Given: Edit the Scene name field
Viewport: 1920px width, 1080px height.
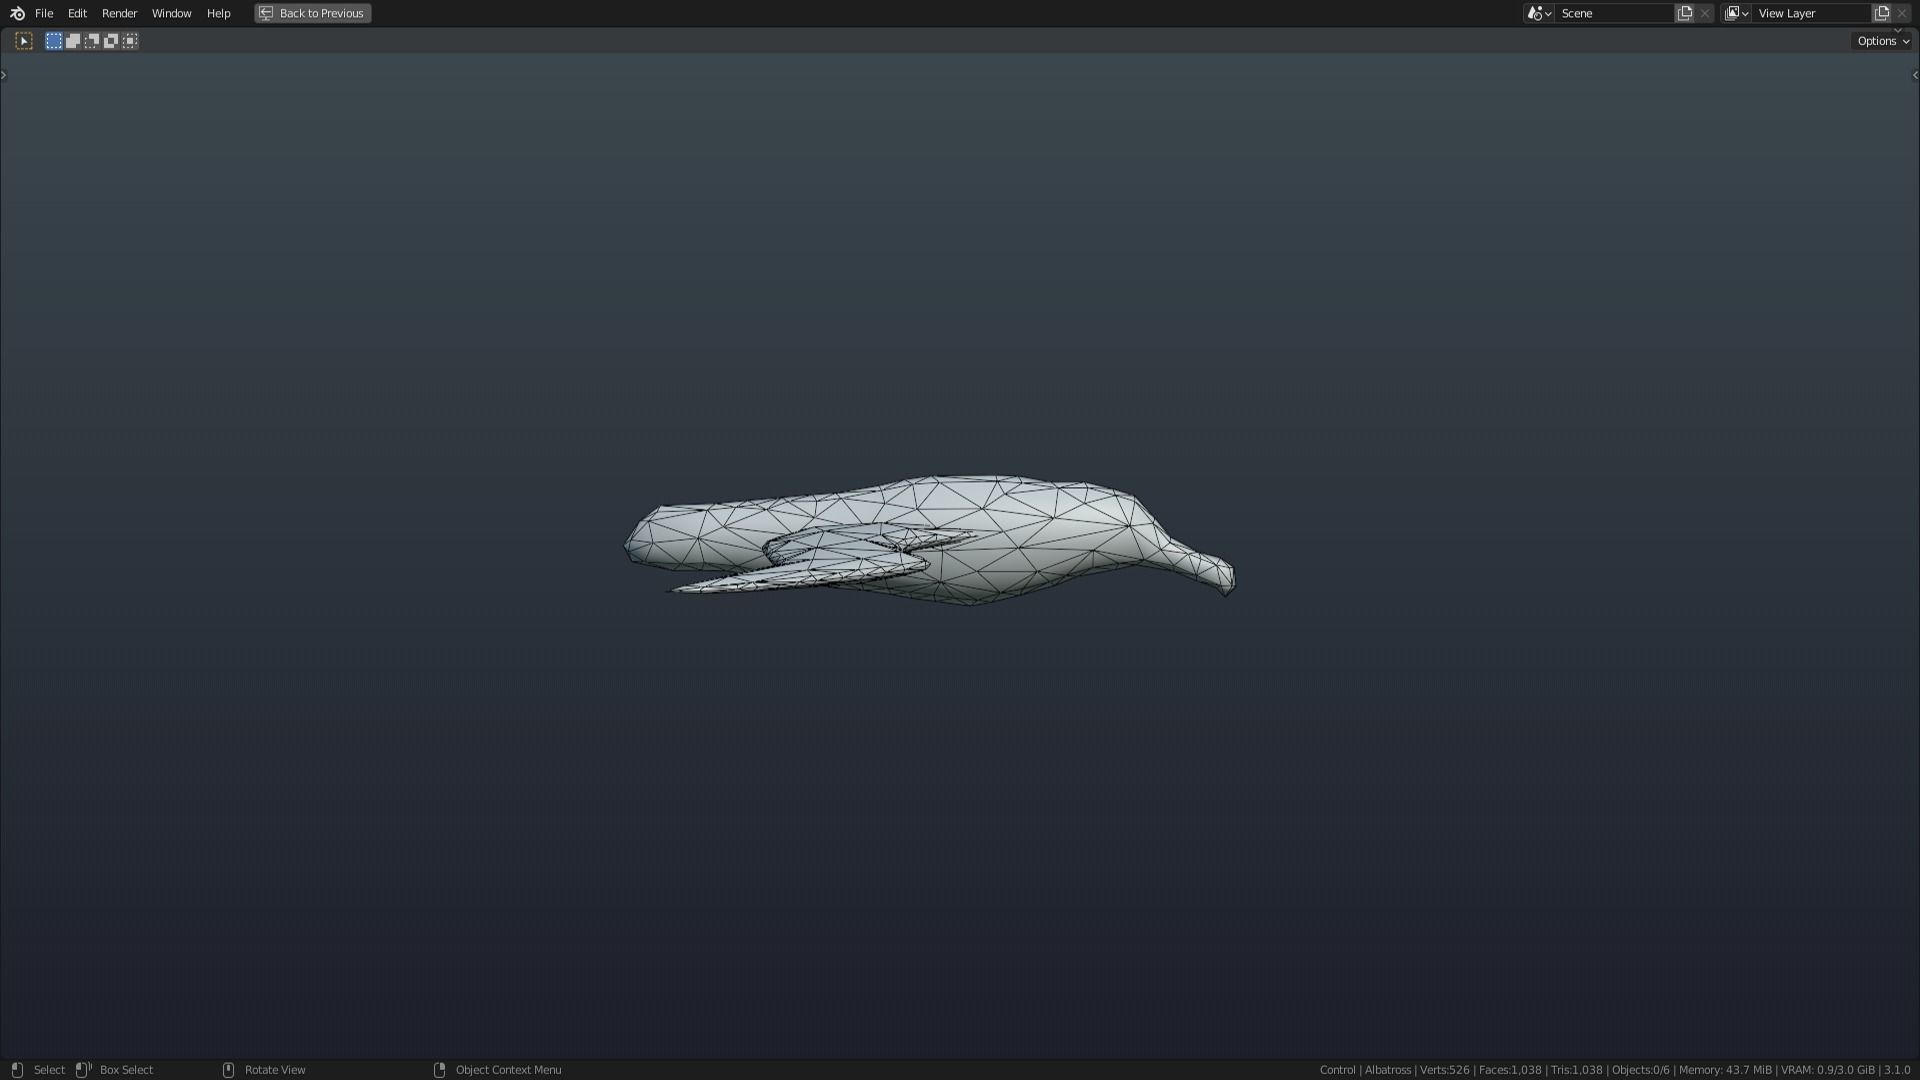Looking at the screenshot, I should pyautogui.click(x=1614, y=13).
